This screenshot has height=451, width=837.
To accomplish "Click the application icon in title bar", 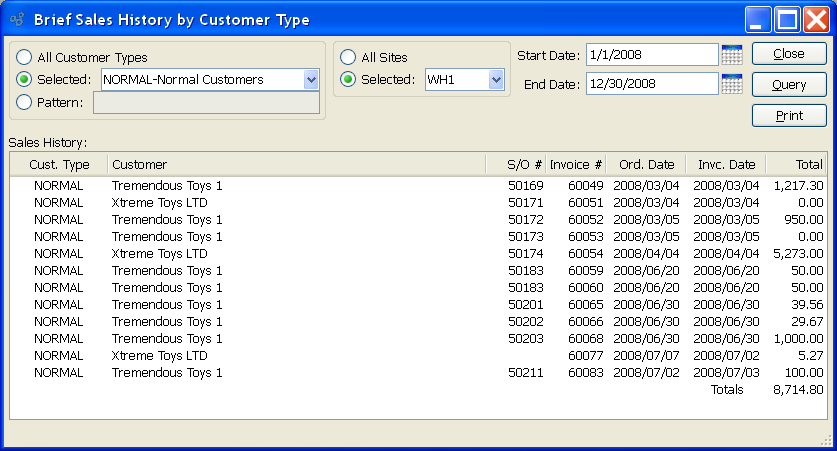I will 16,19.
